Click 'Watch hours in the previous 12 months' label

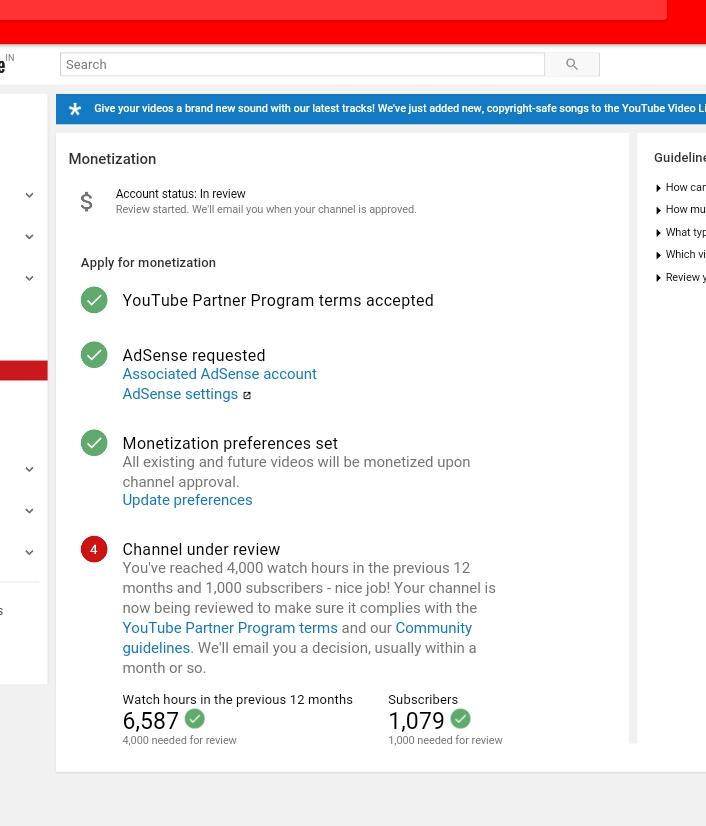[x=238, y=700]
